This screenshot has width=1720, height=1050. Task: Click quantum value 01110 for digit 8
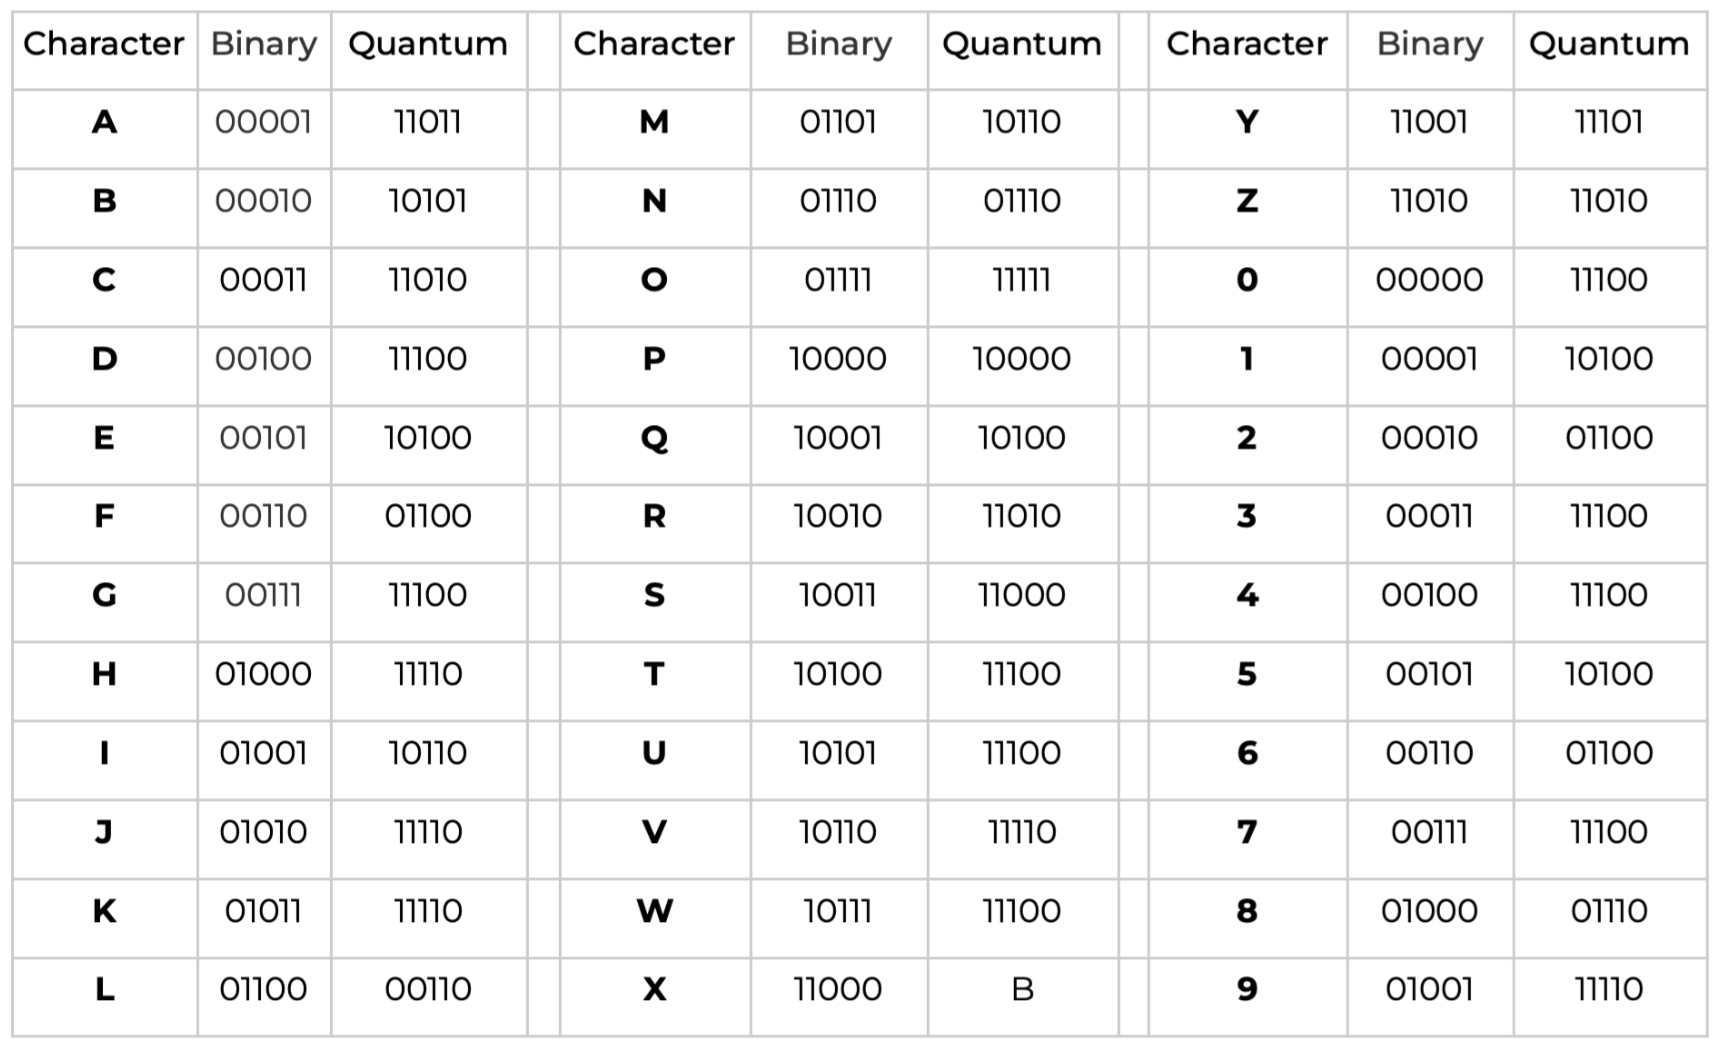click(1608, 911)
